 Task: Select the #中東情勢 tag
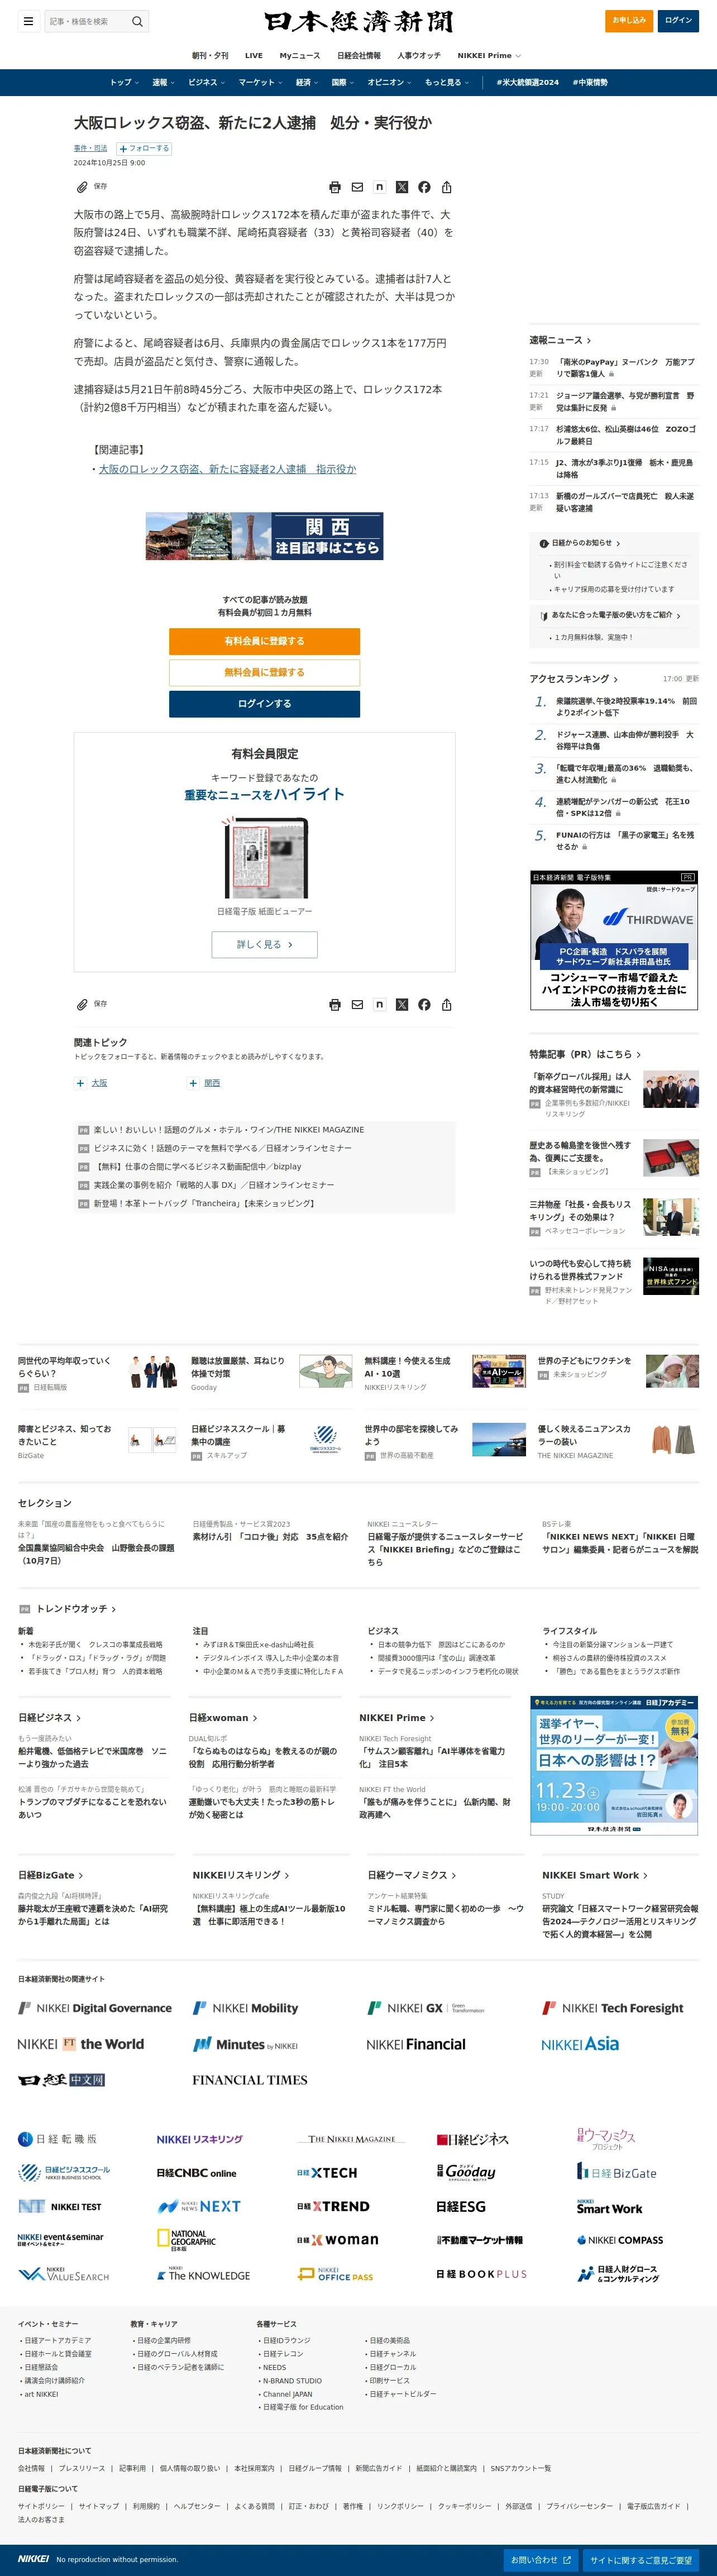tap(590, 83)
